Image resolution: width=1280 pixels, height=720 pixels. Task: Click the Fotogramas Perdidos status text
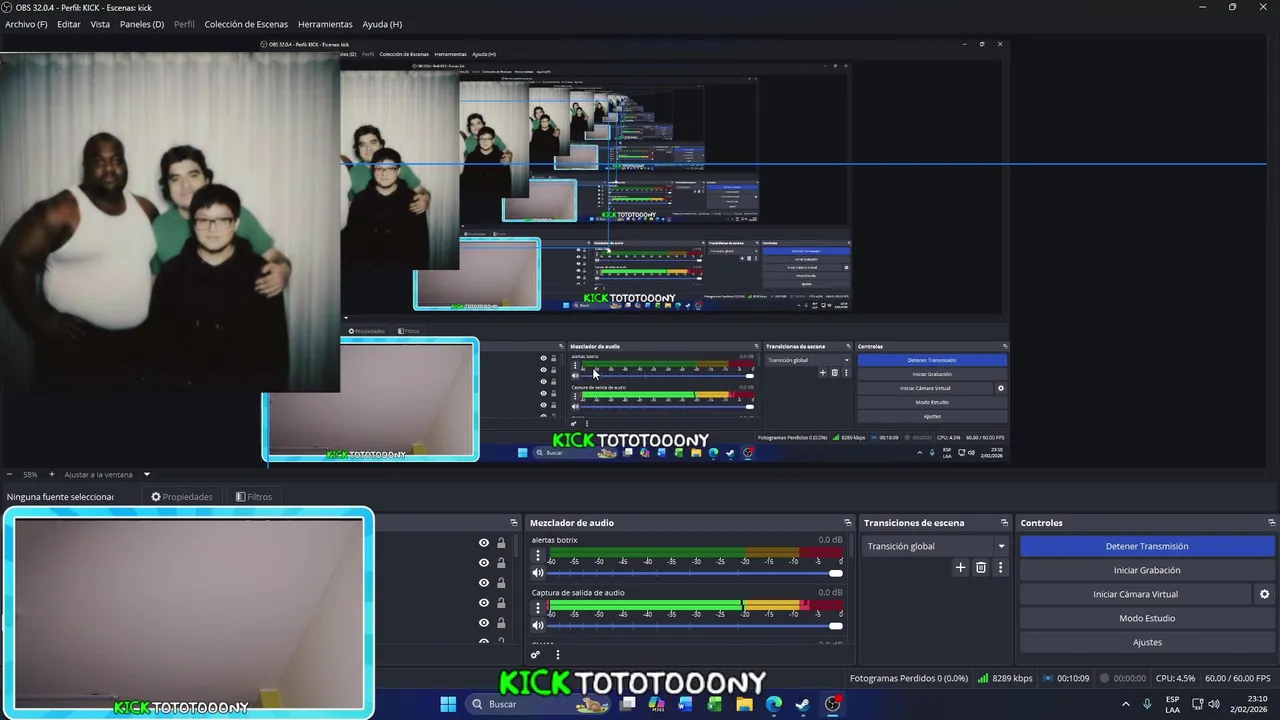(908, 678)
